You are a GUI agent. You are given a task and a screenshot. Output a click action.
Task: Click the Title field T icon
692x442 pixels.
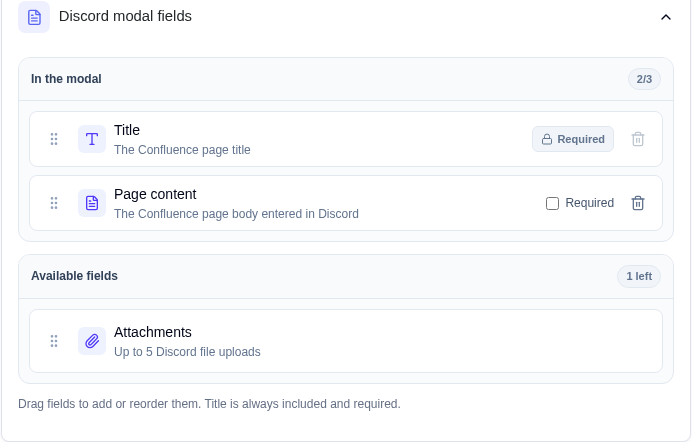92,139
